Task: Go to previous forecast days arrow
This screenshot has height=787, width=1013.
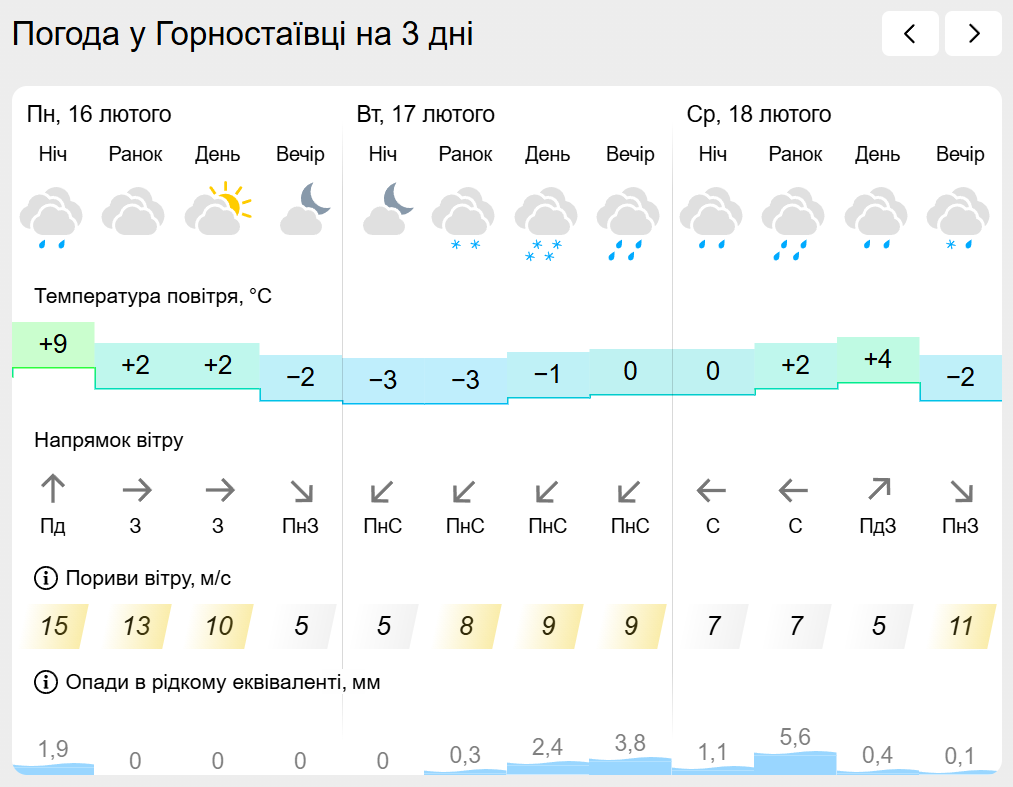Action: coord(910,34)
